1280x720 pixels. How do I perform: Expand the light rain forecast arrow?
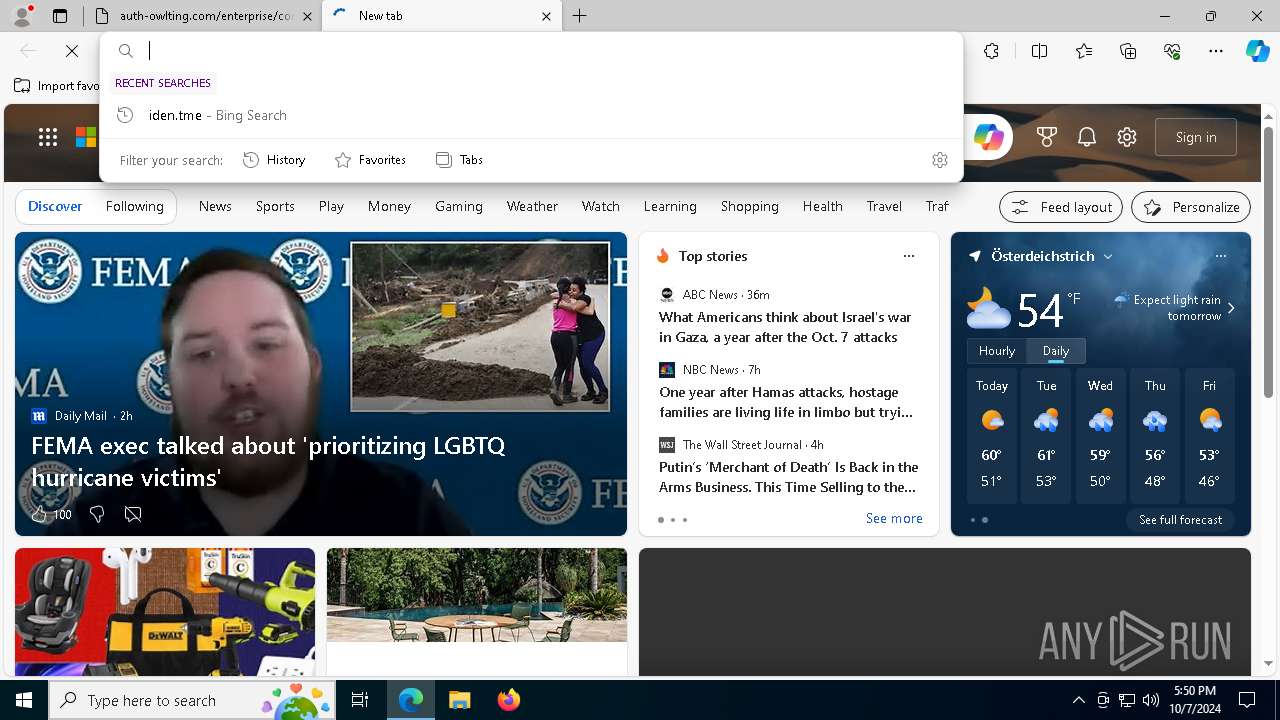[1231, 308]
